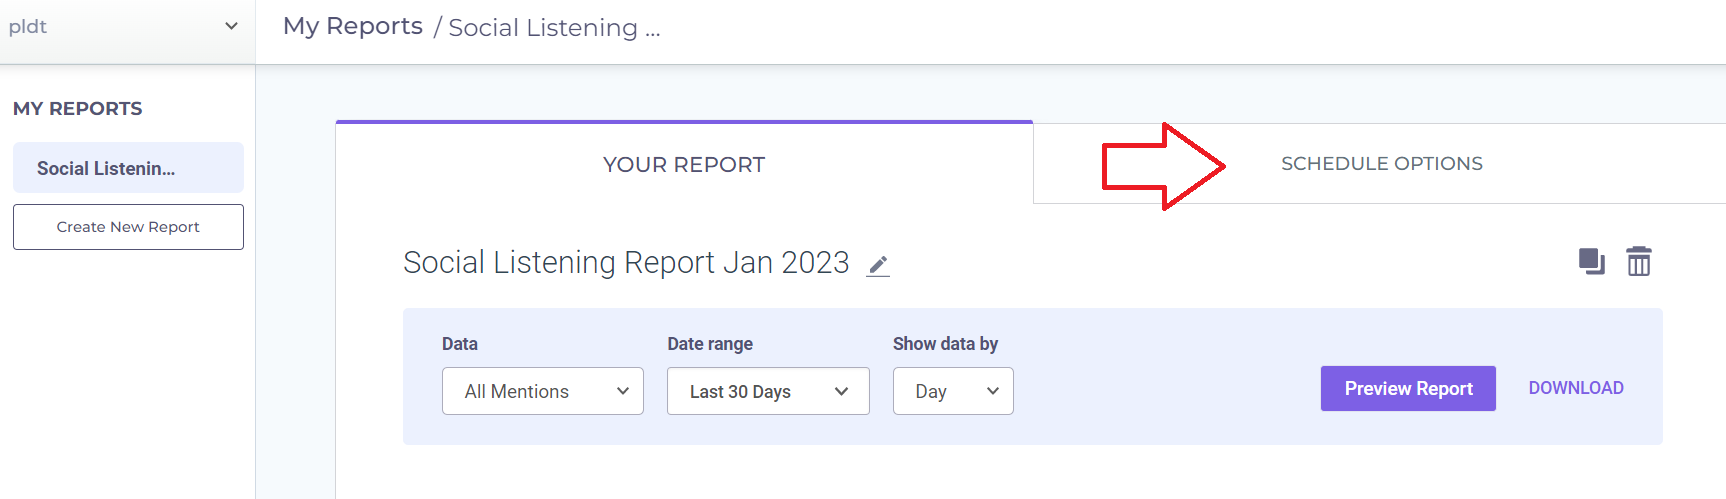Select the Your Report tab
1726x499 pixels.
coord(684,164)
